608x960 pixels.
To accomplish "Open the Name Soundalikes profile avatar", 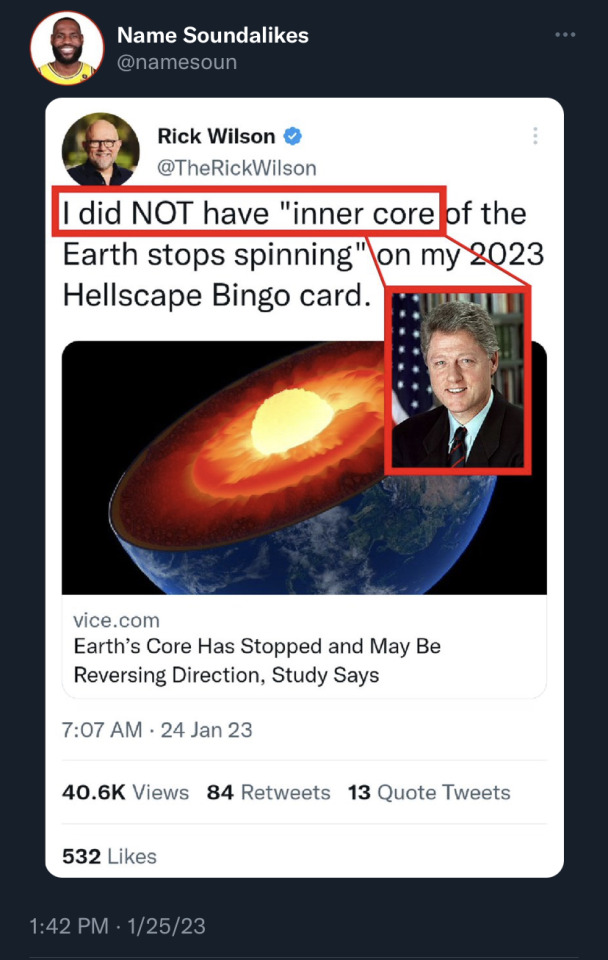I will tap(67, 48).
